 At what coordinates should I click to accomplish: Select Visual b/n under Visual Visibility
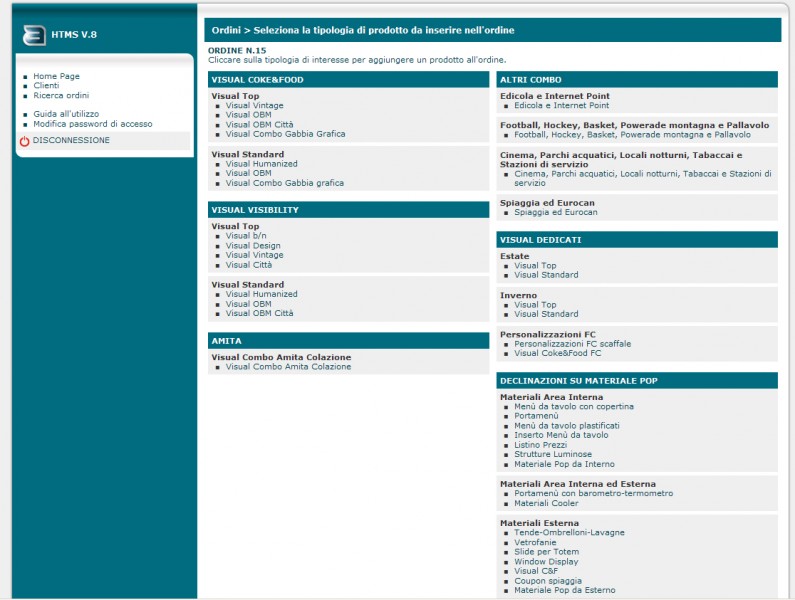tap(246, 236)
